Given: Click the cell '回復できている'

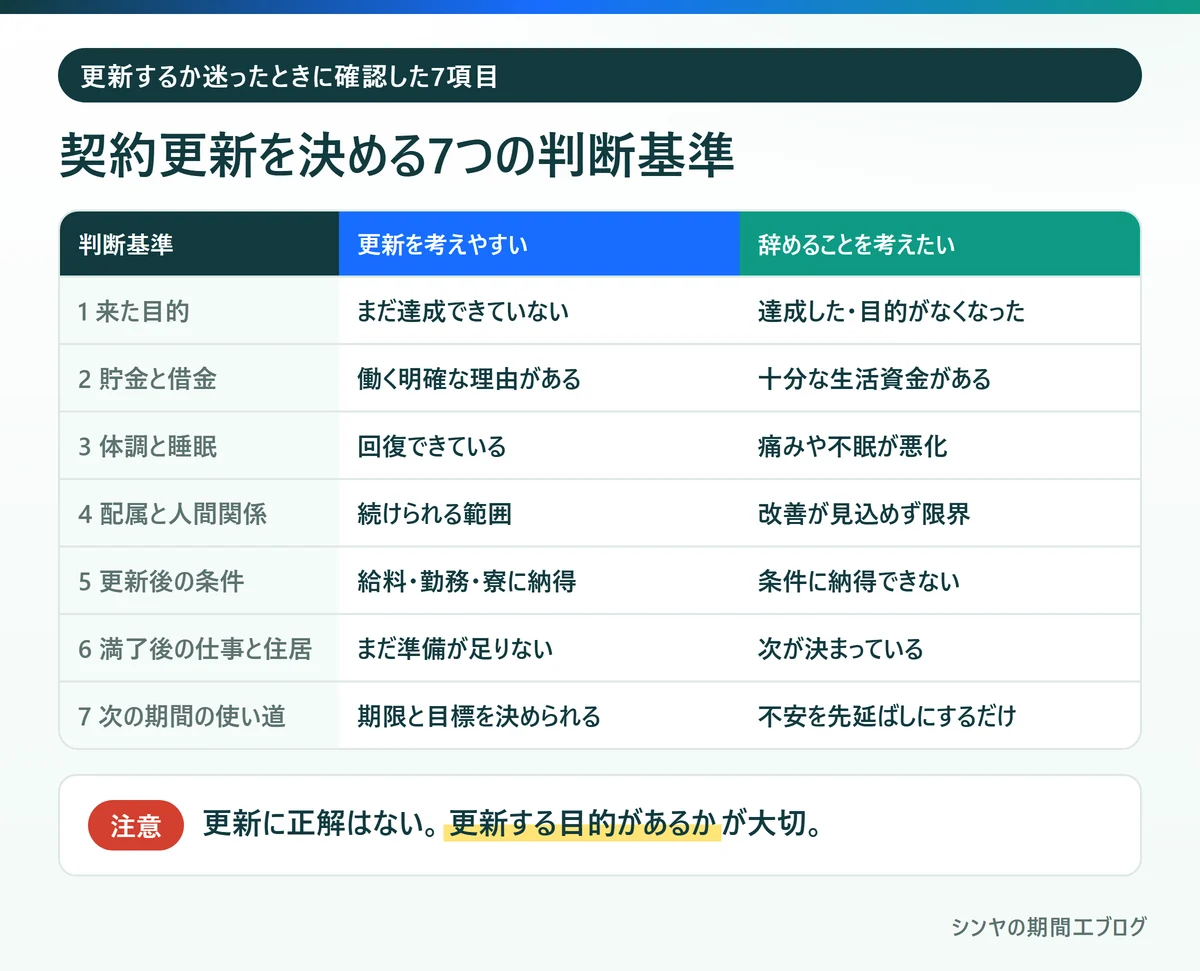Looking at the screenshot, I should click(x=539, y=446).
